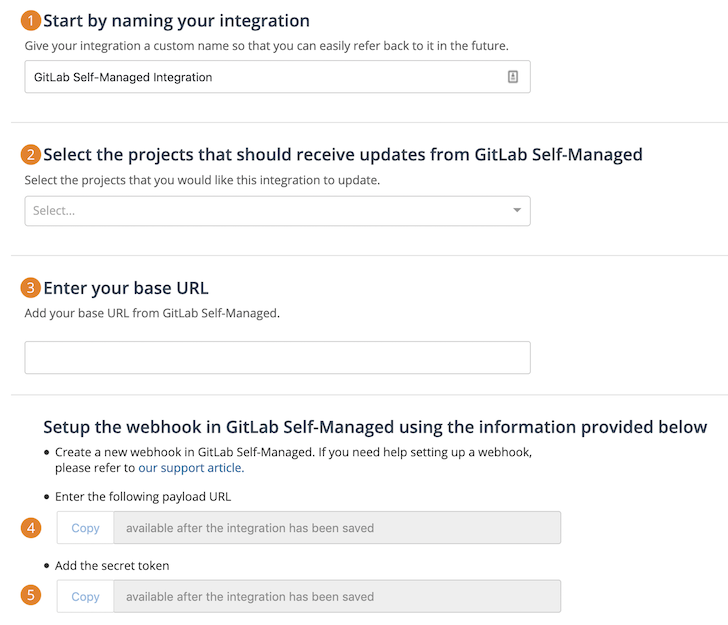The image size is (728, 625).
Task: Click the orange step 1 badge
Action: (x=32, y=20)
